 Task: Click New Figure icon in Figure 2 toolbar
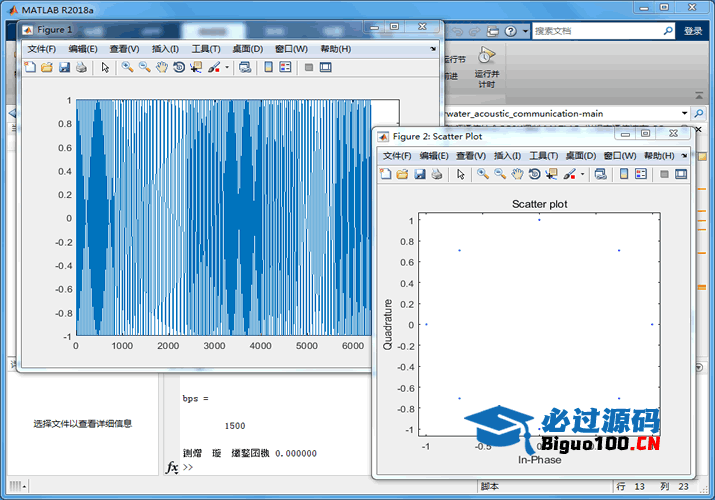click(x=386, y=174)
